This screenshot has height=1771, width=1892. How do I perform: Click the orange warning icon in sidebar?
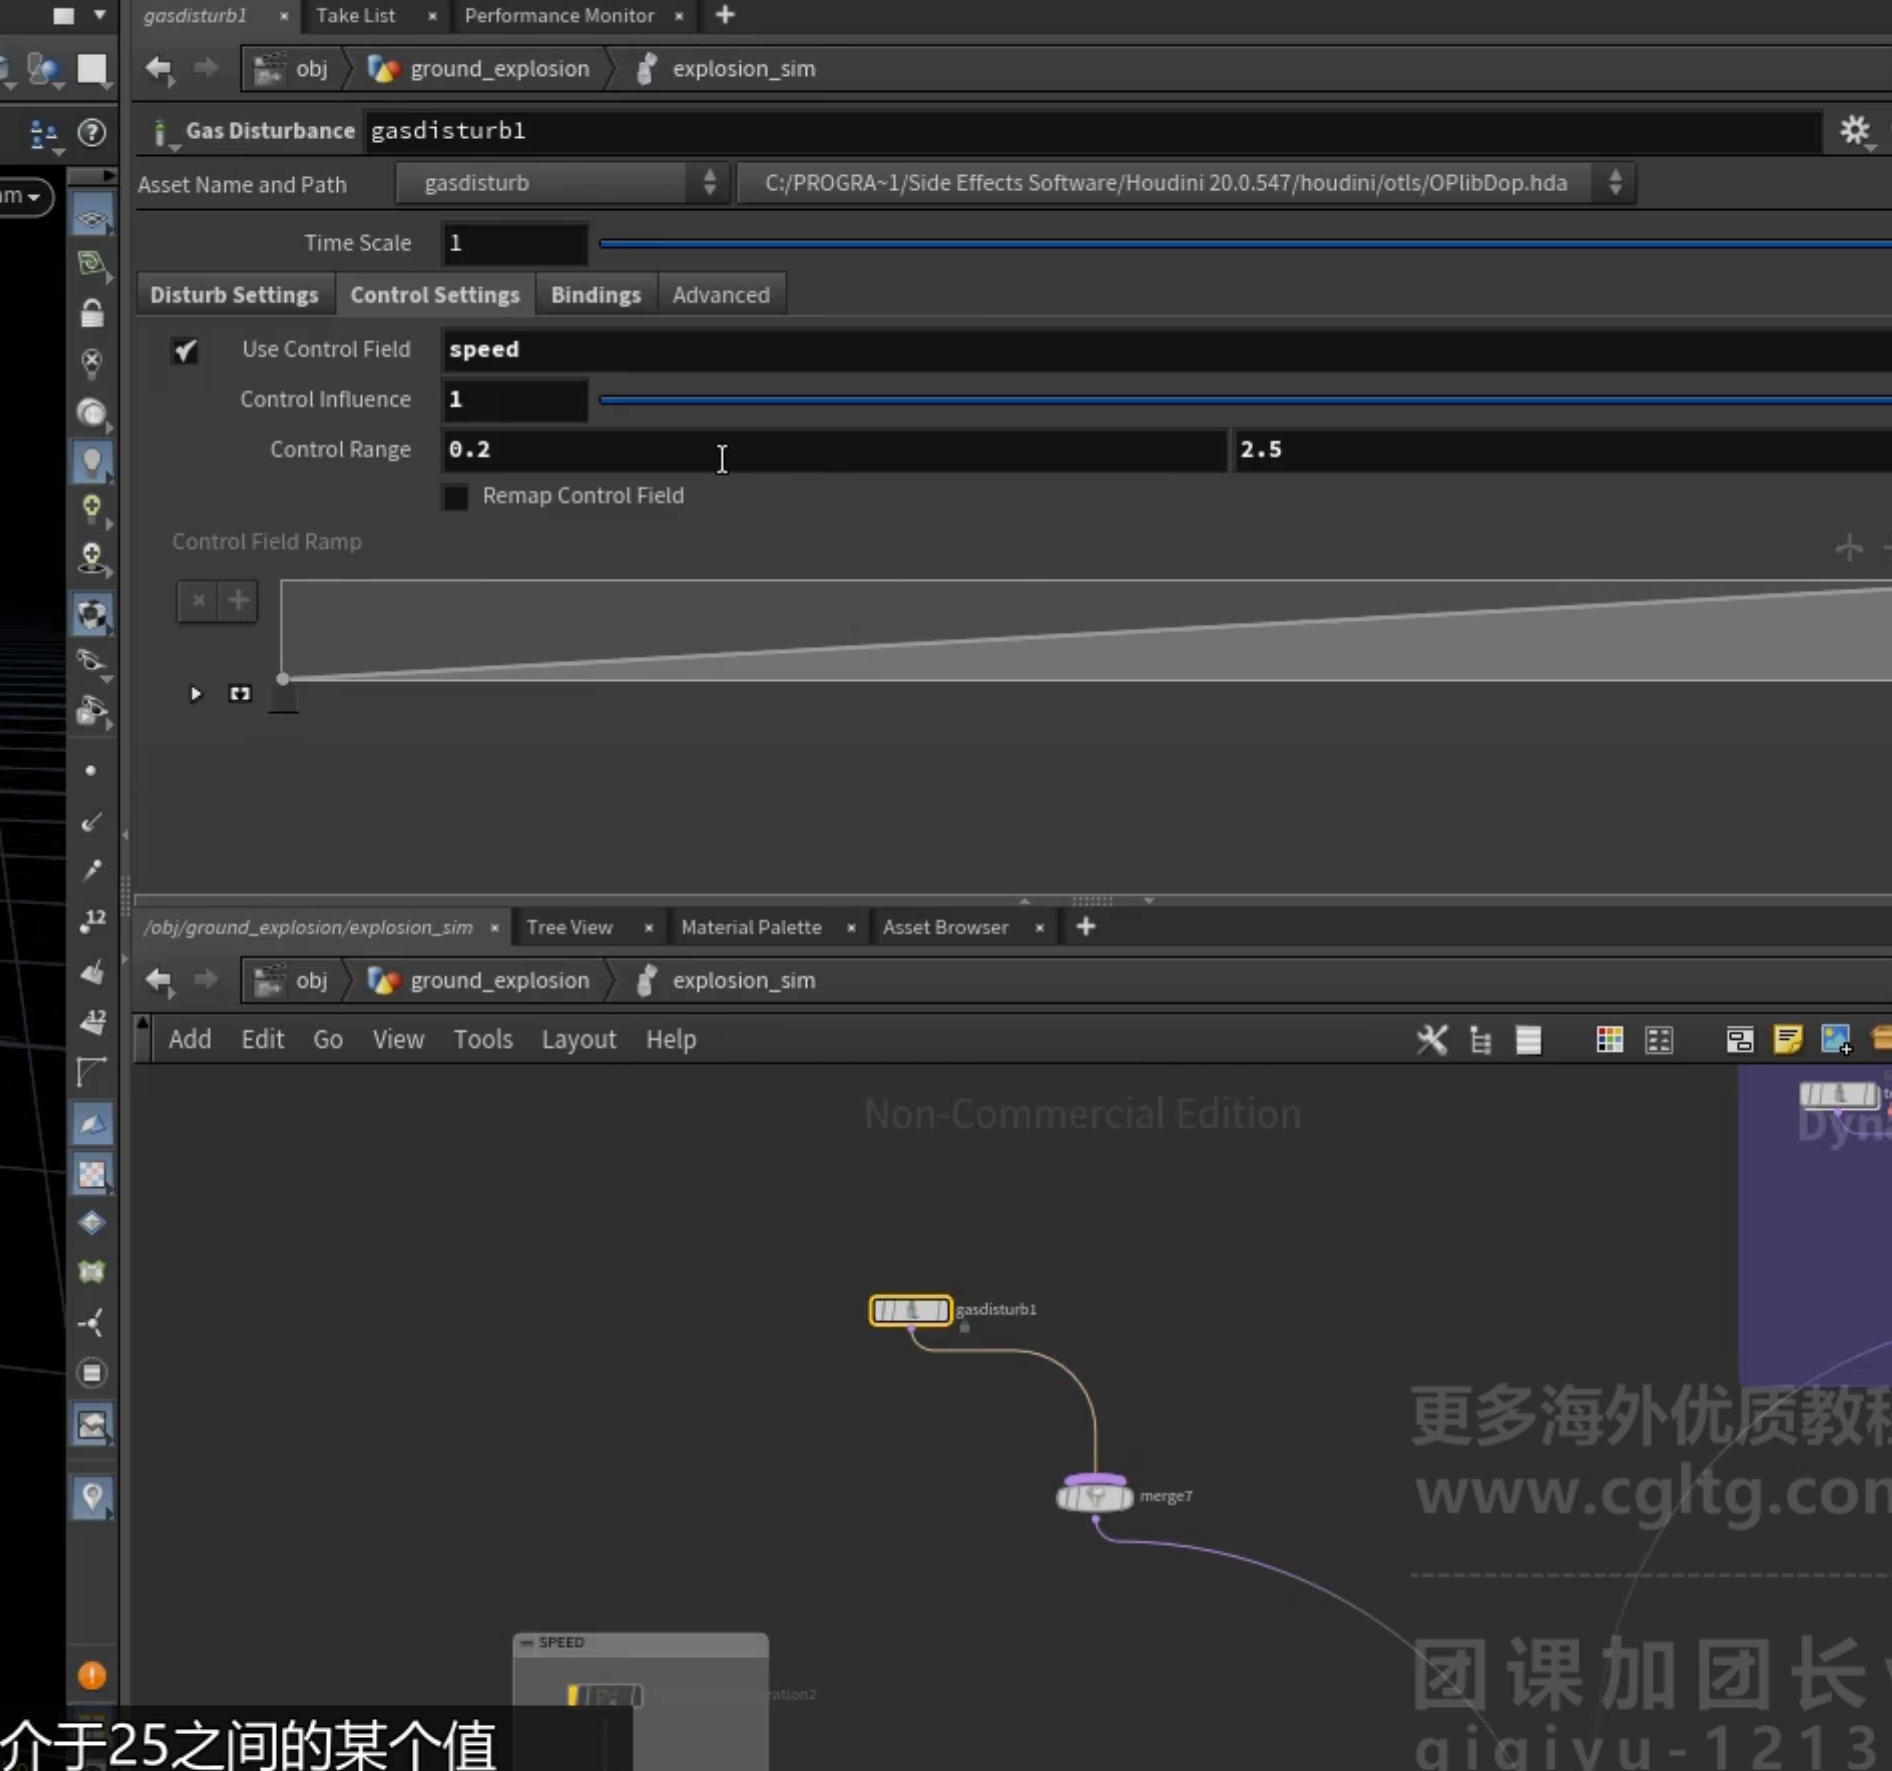point(91,1675)
